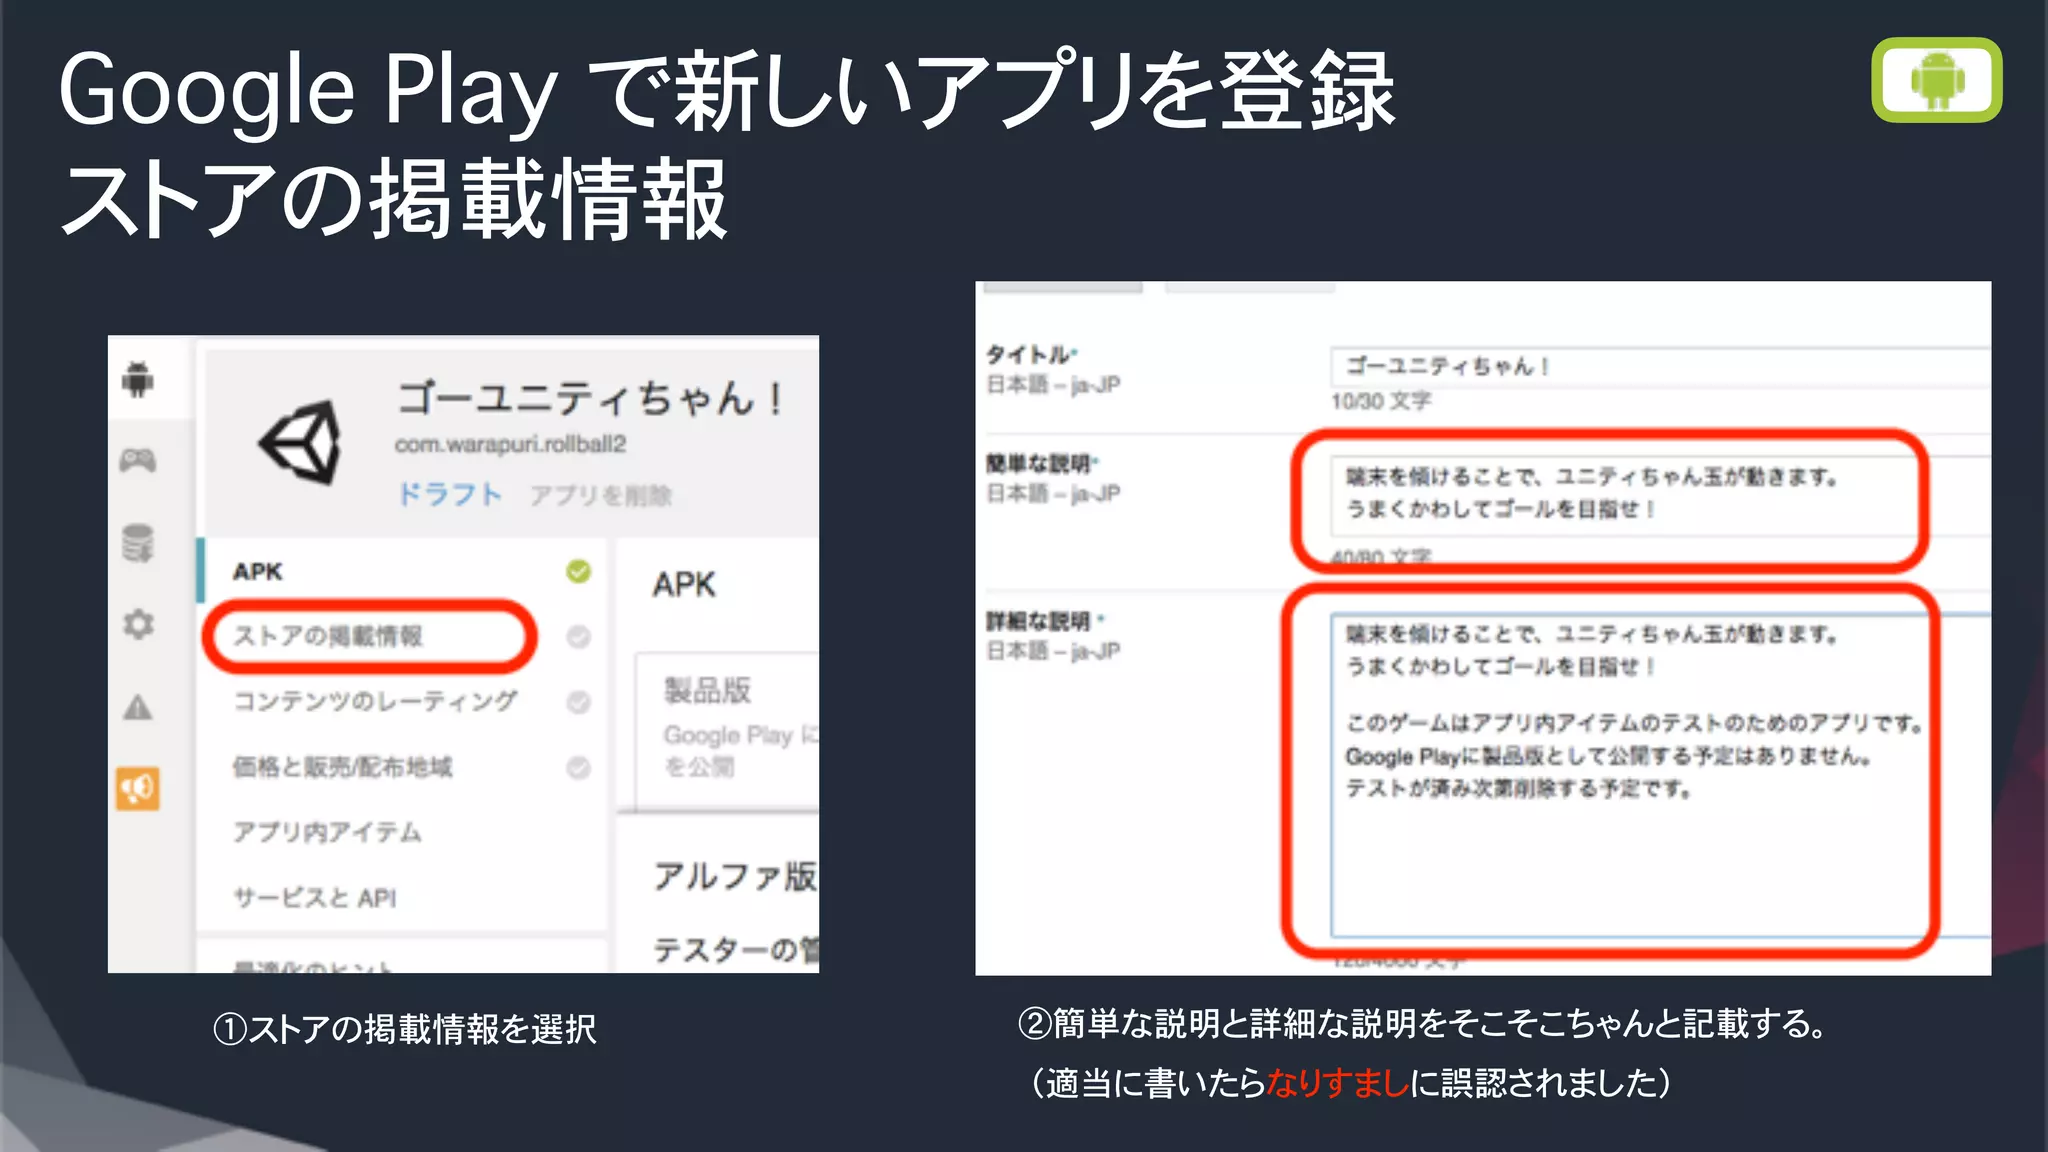Open サービスと API menu item
The width and height of the screenshot is (2048, 1152).
click(x=314, y=898)
